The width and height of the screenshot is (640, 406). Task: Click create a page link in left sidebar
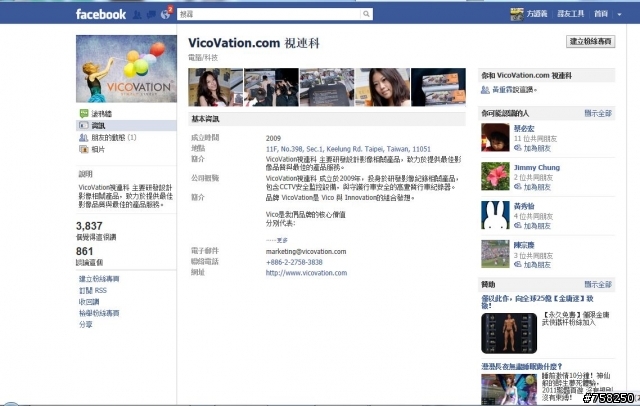[x=99, y=279]
